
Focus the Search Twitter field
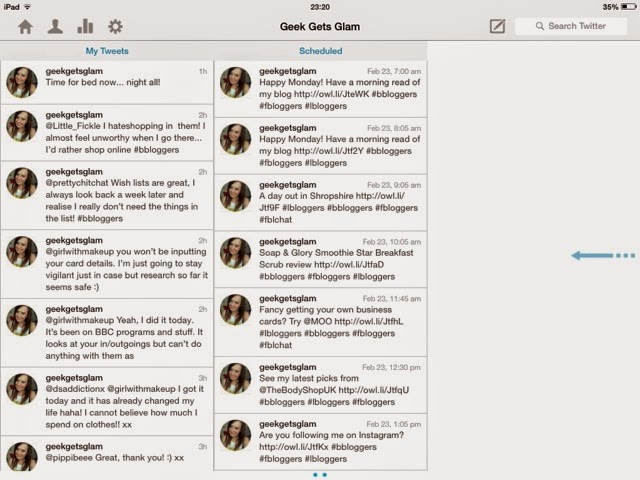click(x=571, y=26)
